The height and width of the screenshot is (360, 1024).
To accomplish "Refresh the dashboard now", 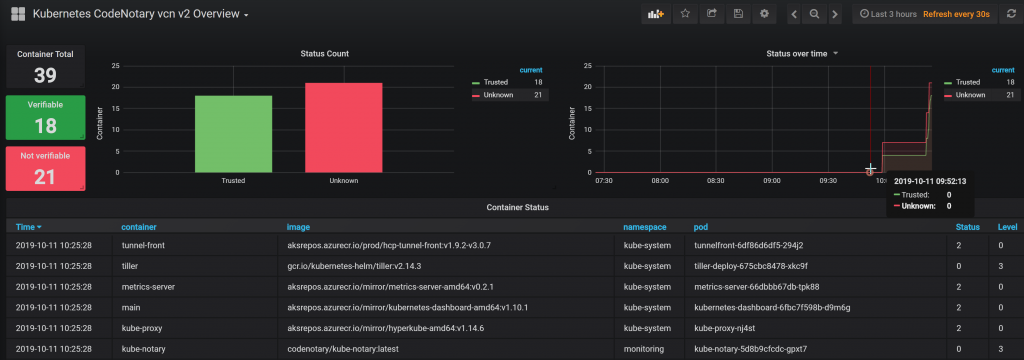I will coord(1011,14).
